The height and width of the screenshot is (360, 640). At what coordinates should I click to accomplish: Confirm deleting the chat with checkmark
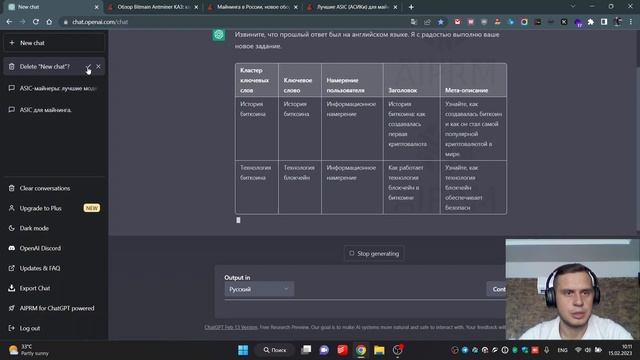89,67
